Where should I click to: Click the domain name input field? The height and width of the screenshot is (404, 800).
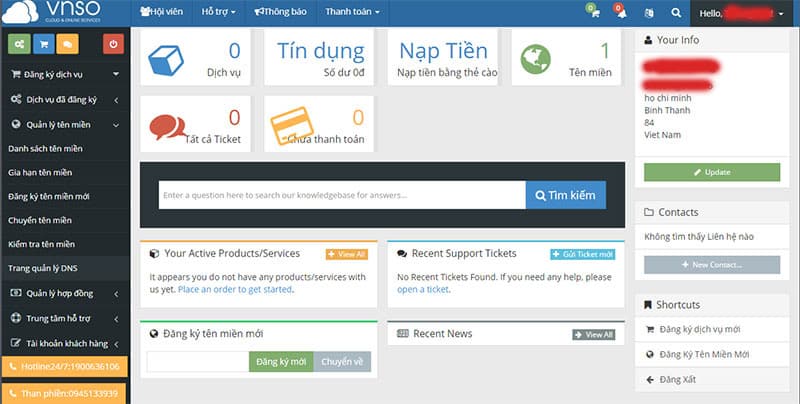(x=198, y=362)
